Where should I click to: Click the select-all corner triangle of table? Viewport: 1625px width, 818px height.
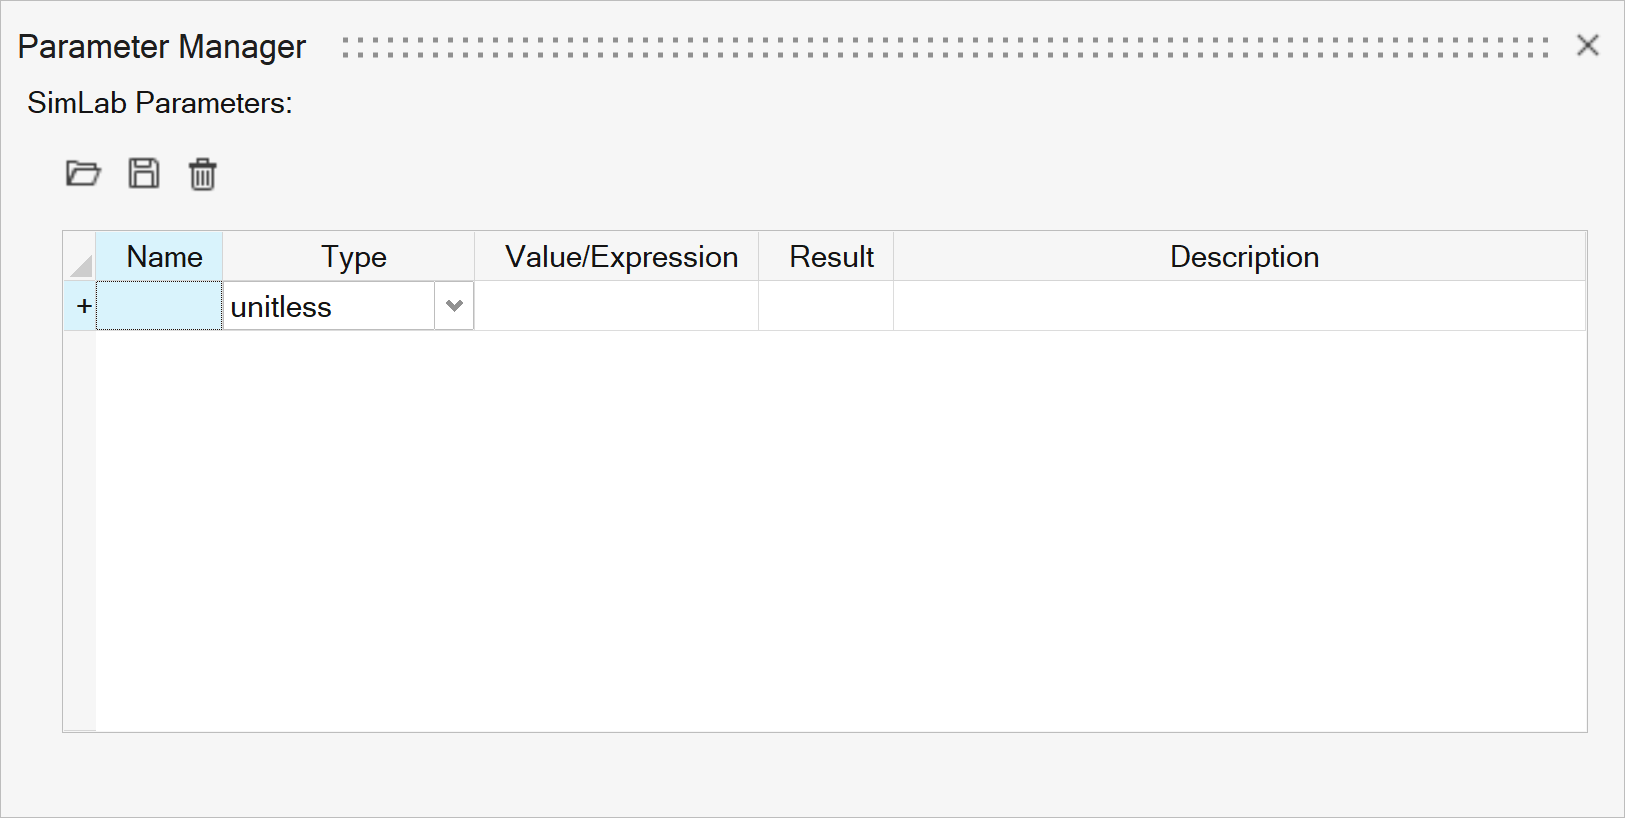80,264
